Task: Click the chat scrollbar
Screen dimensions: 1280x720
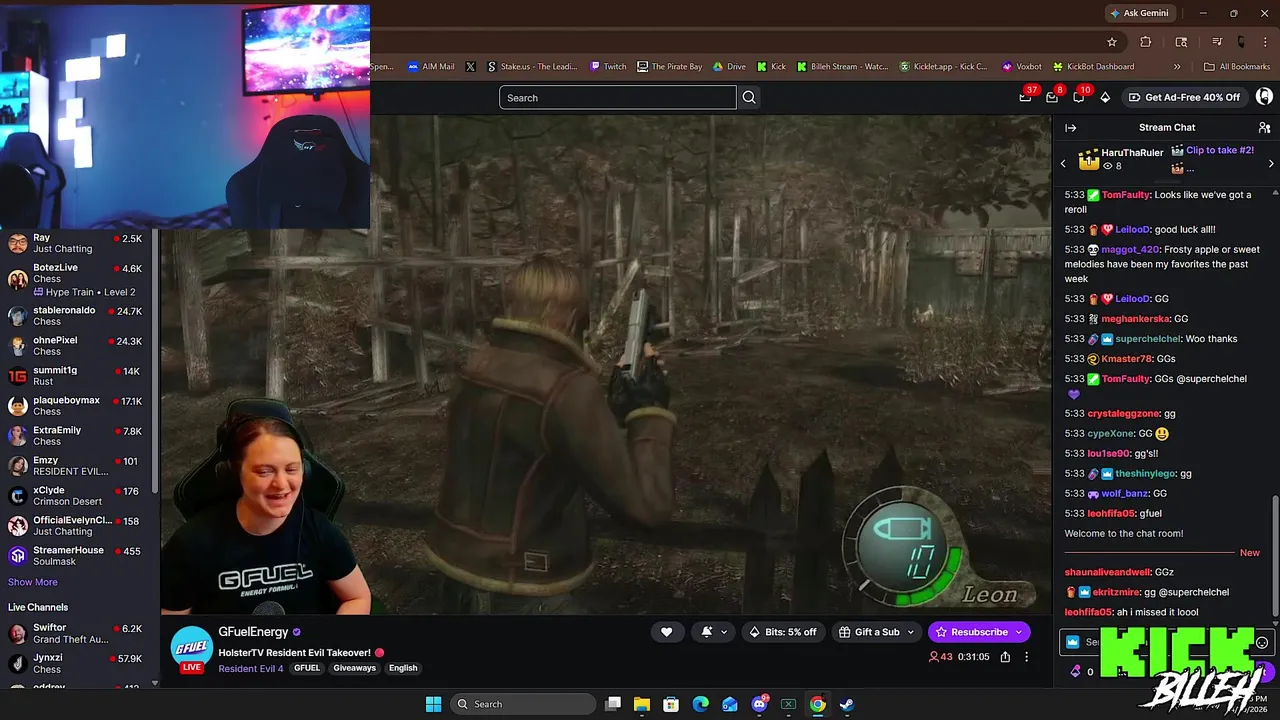Action: 1275,555
